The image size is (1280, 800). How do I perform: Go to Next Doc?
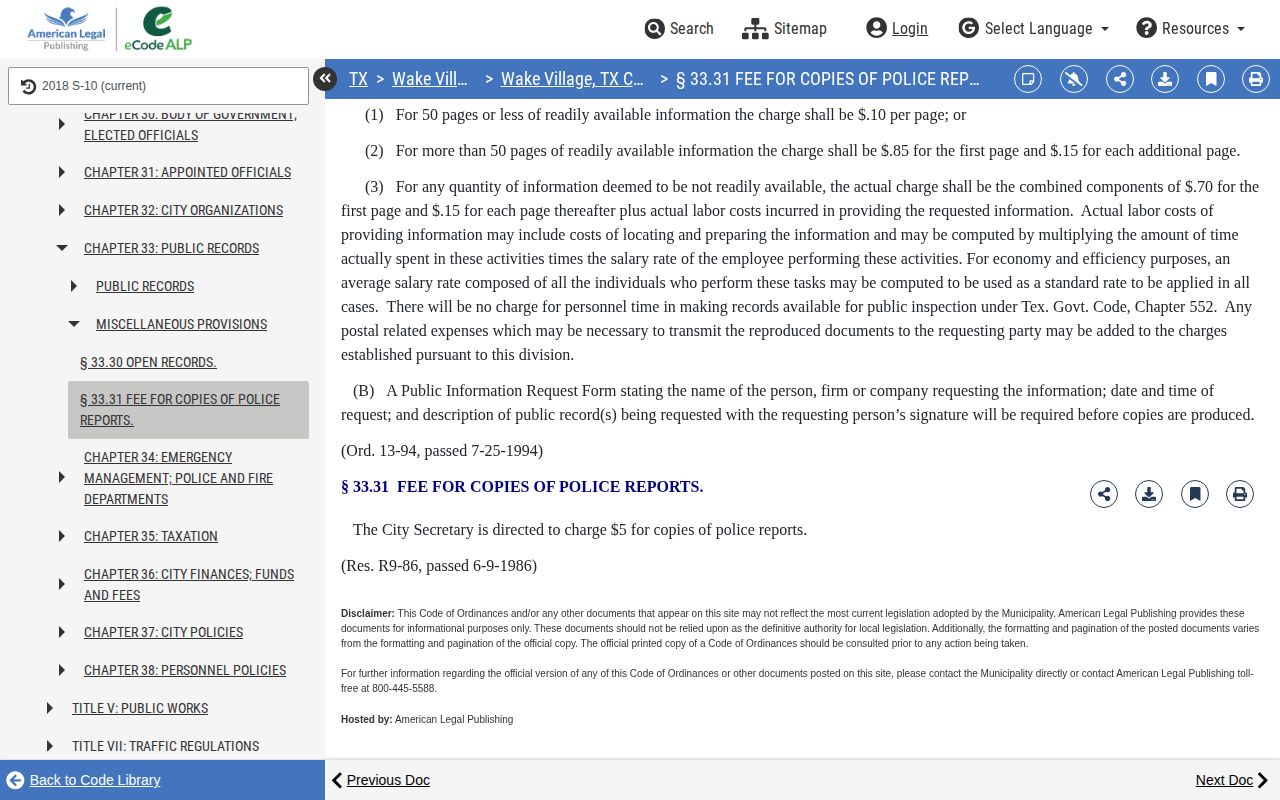(1232, 780)
